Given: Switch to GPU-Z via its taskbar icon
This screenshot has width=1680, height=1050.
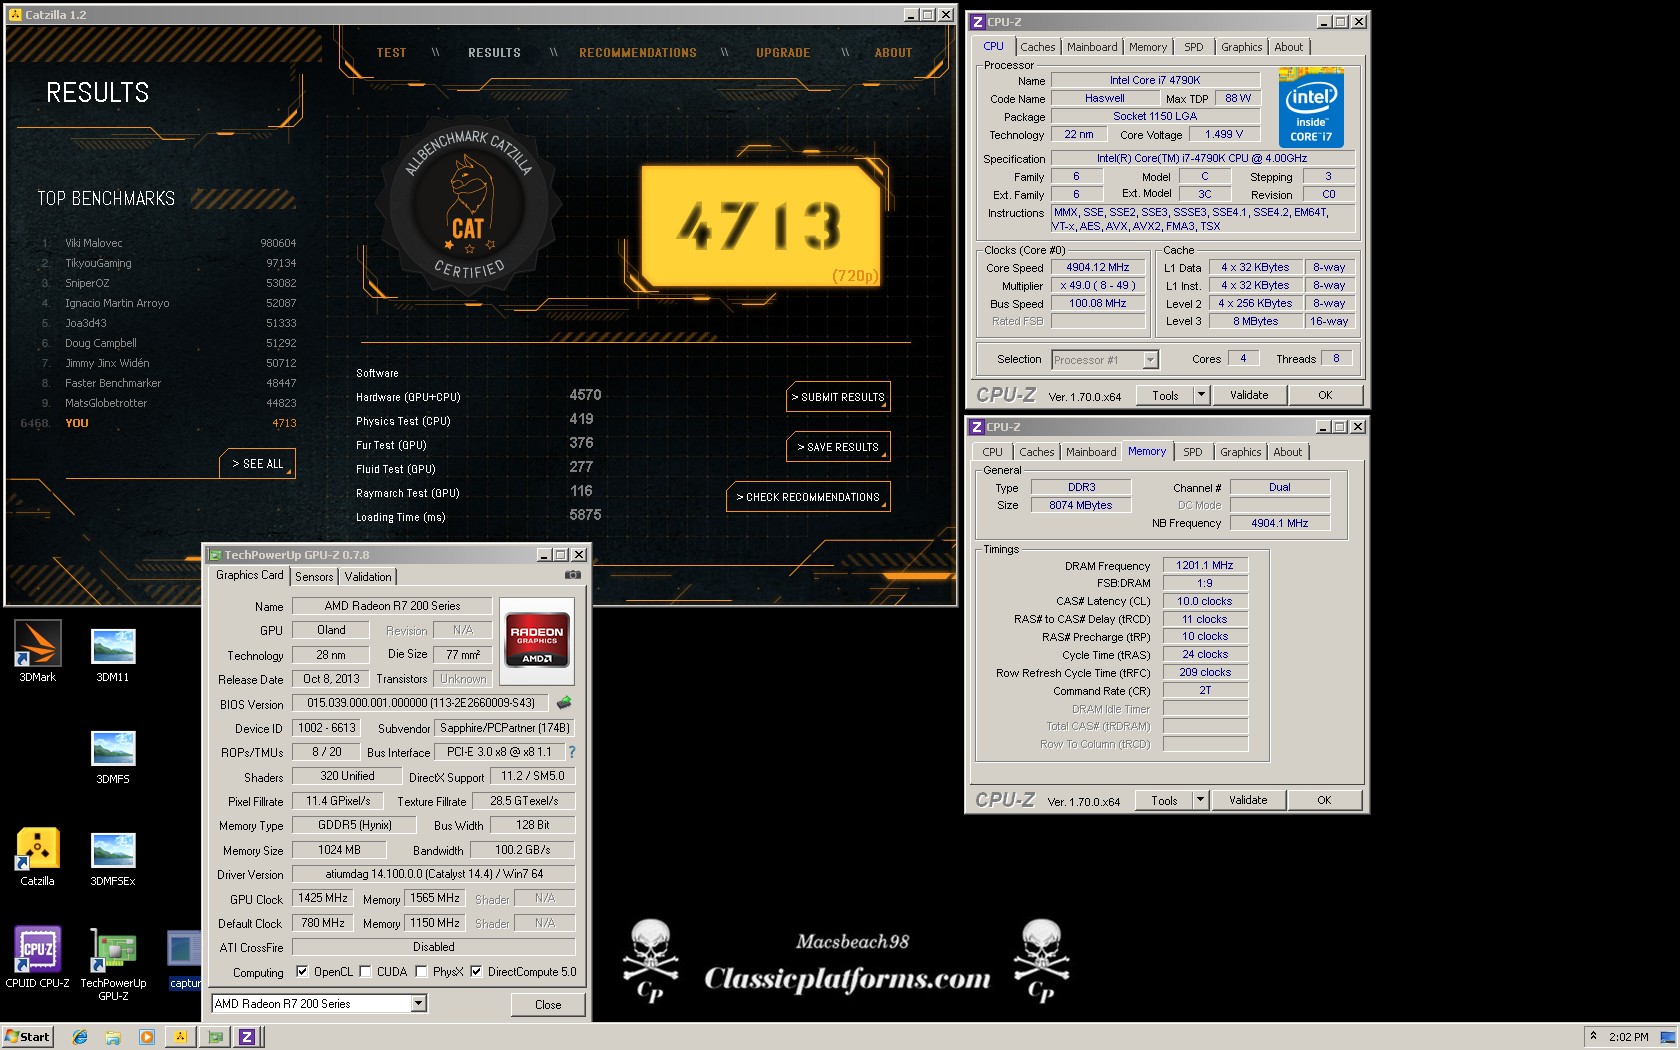Looking at the screenshot, I should coord(214,1037).
